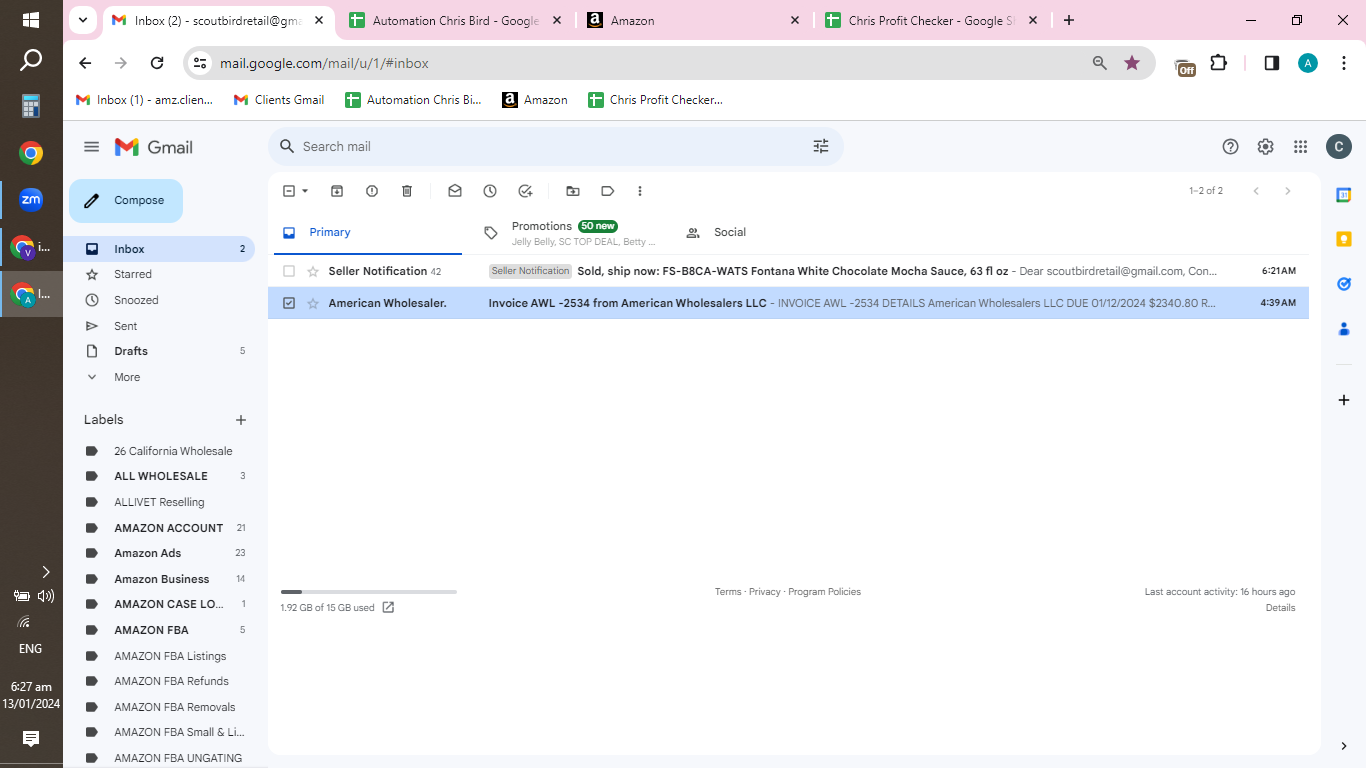
Task: Bookmark star icon in the address bar
Action: pos(1132,63)
